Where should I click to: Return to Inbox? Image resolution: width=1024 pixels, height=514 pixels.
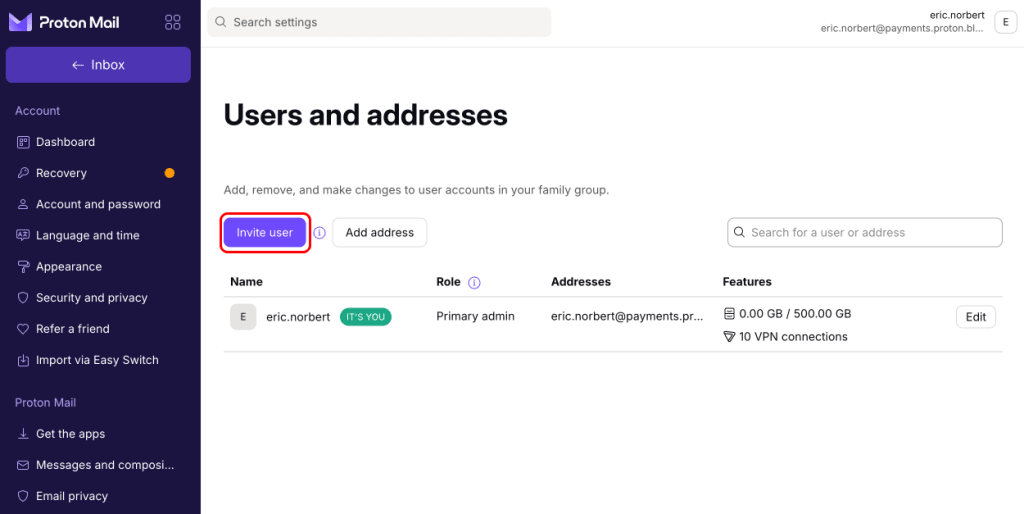click(x=98, y=65)
